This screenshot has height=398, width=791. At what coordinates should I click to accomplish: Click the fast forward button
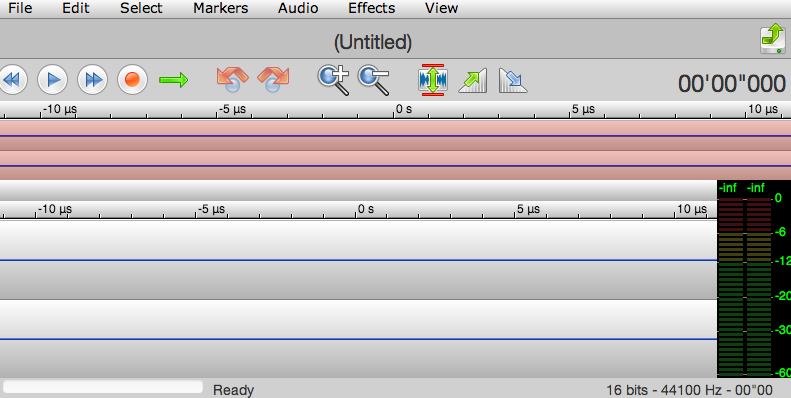click(92, 80)
